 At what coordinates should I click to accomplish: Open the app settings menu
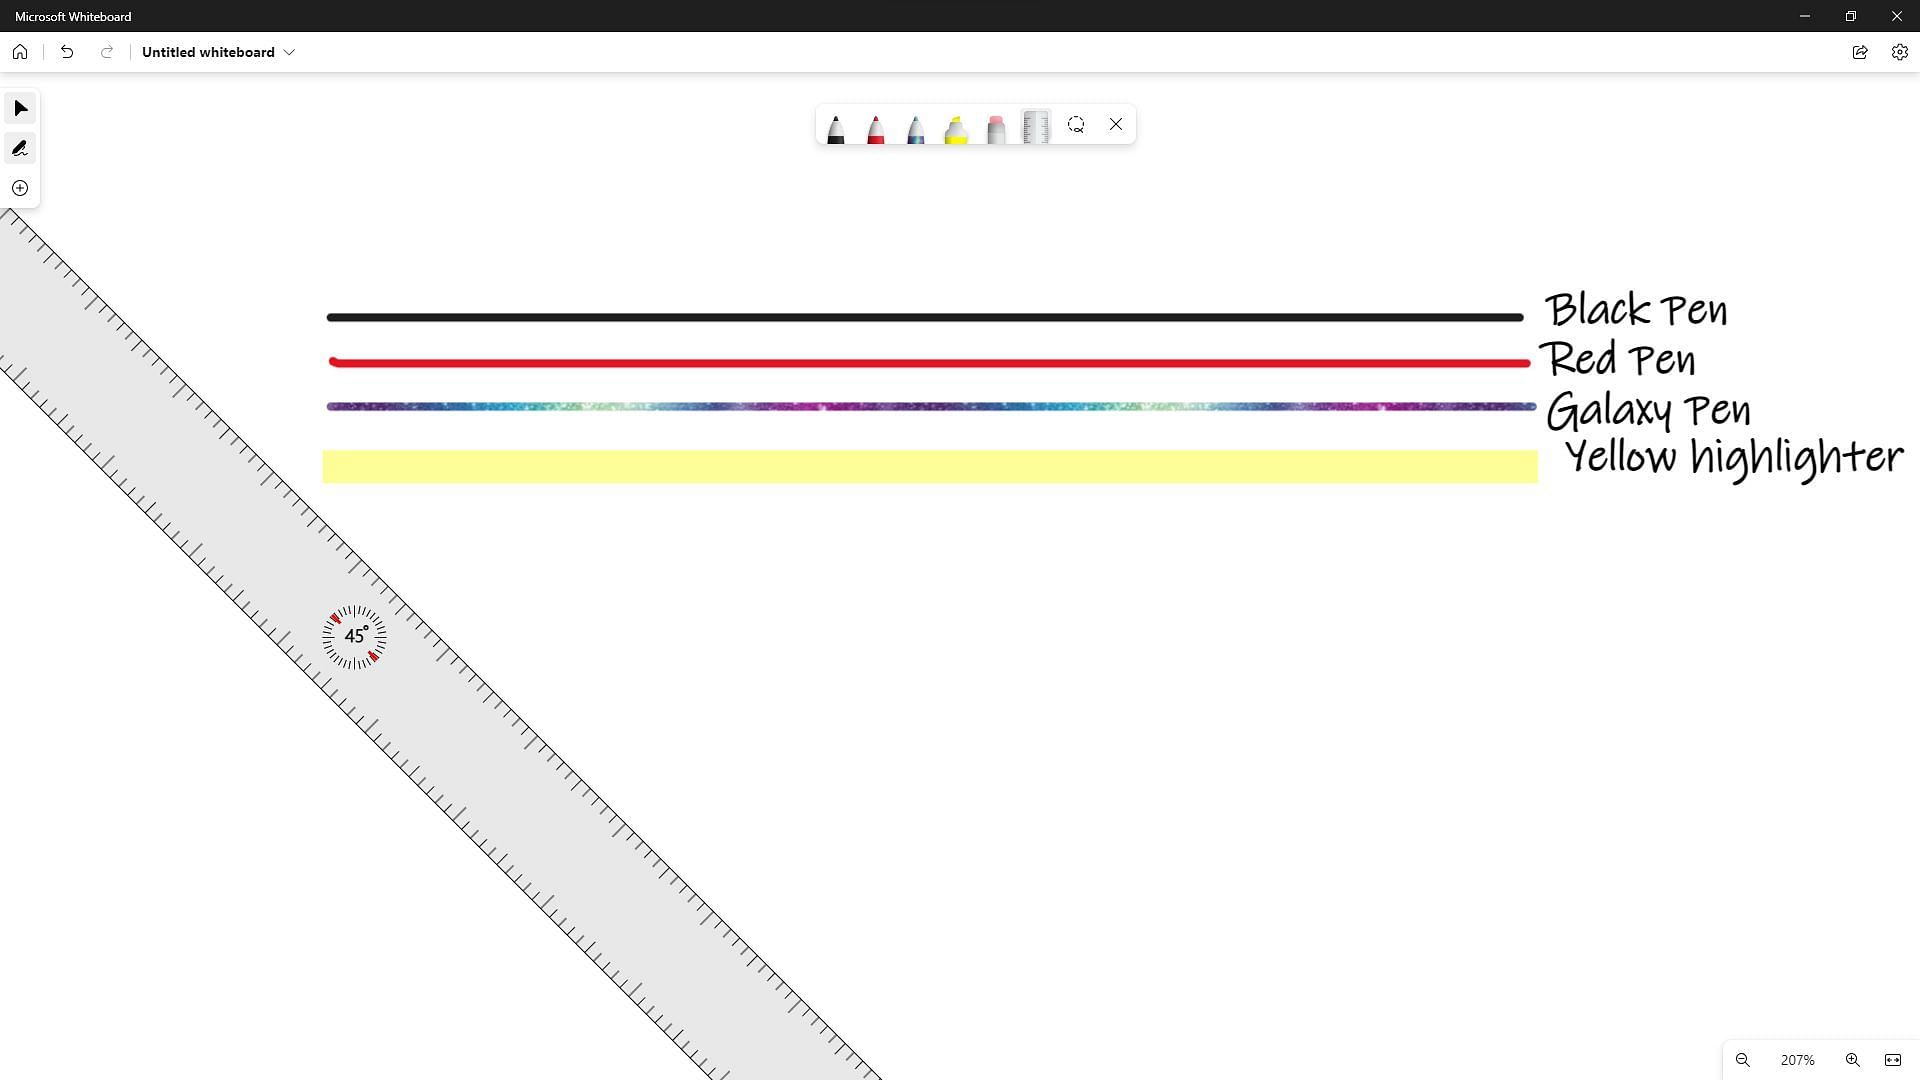click(x=1900, y=51)
